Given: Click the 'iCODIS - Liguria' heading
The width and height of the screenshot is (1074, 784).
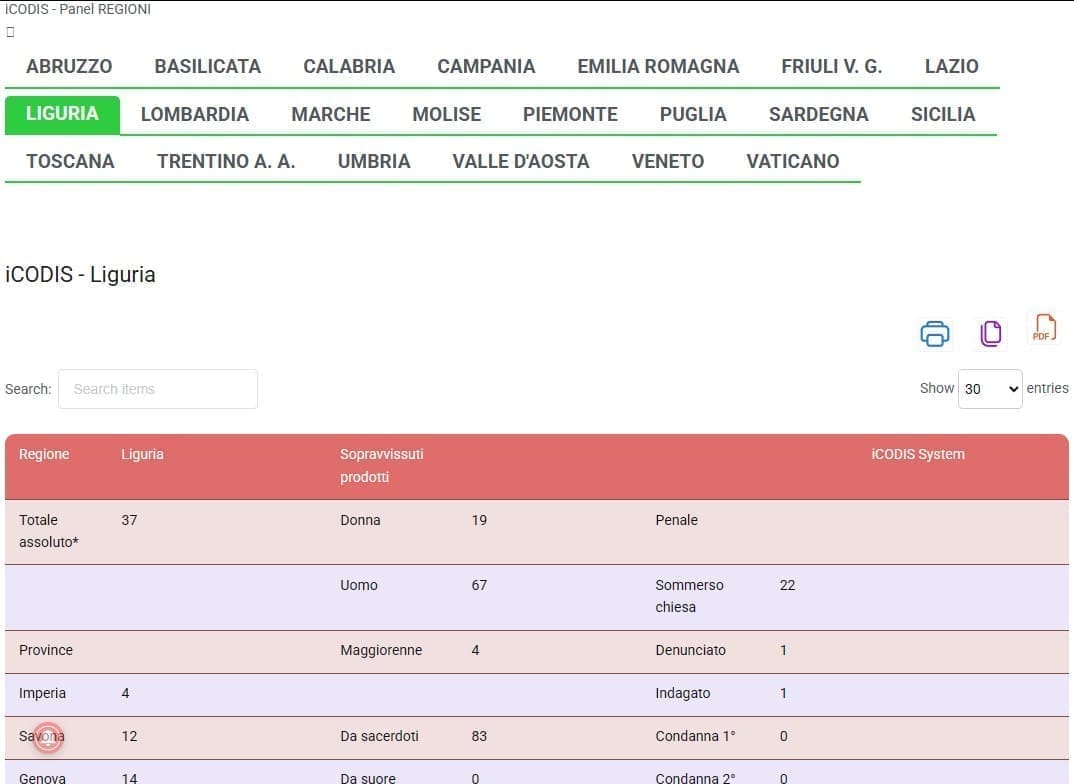Looking at the screenshot, I should click(x=80, y=275).
